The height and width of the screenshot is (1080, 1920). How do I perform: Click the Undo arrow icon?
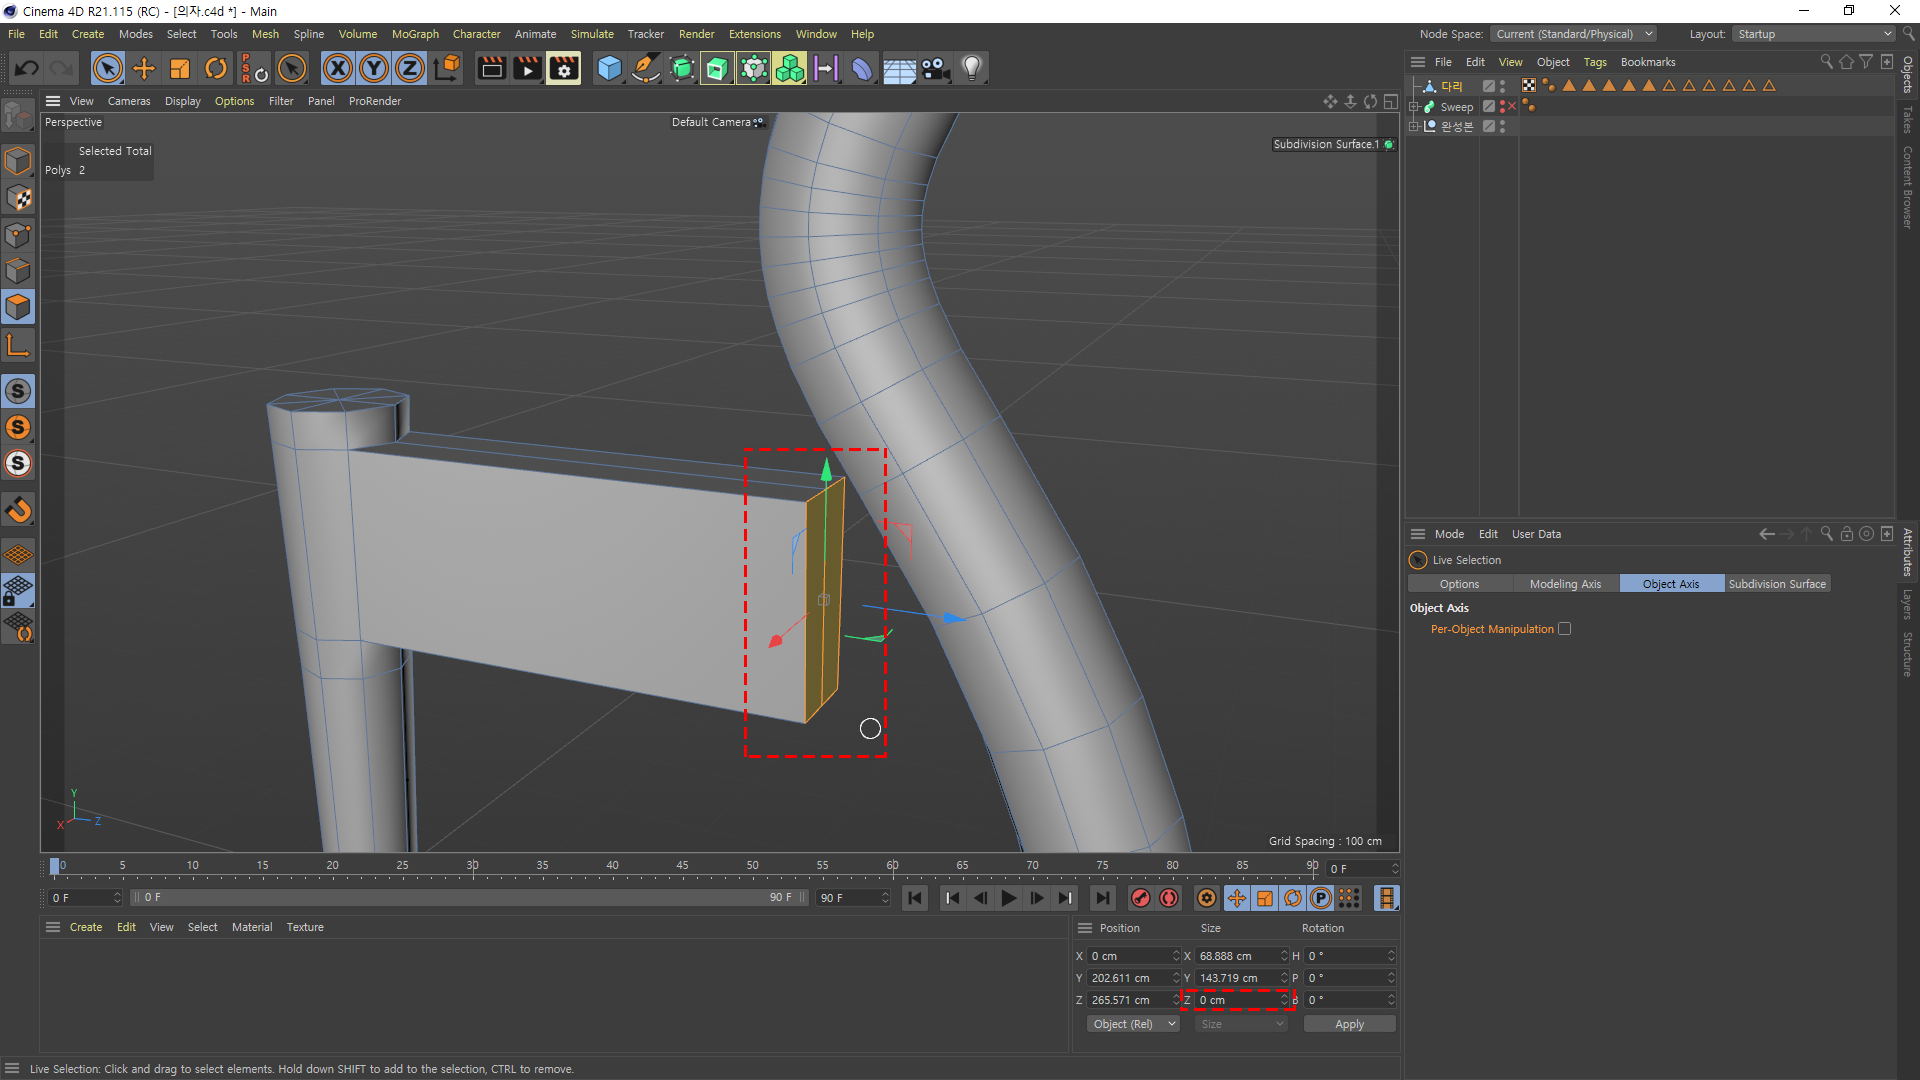click(27, 68)
